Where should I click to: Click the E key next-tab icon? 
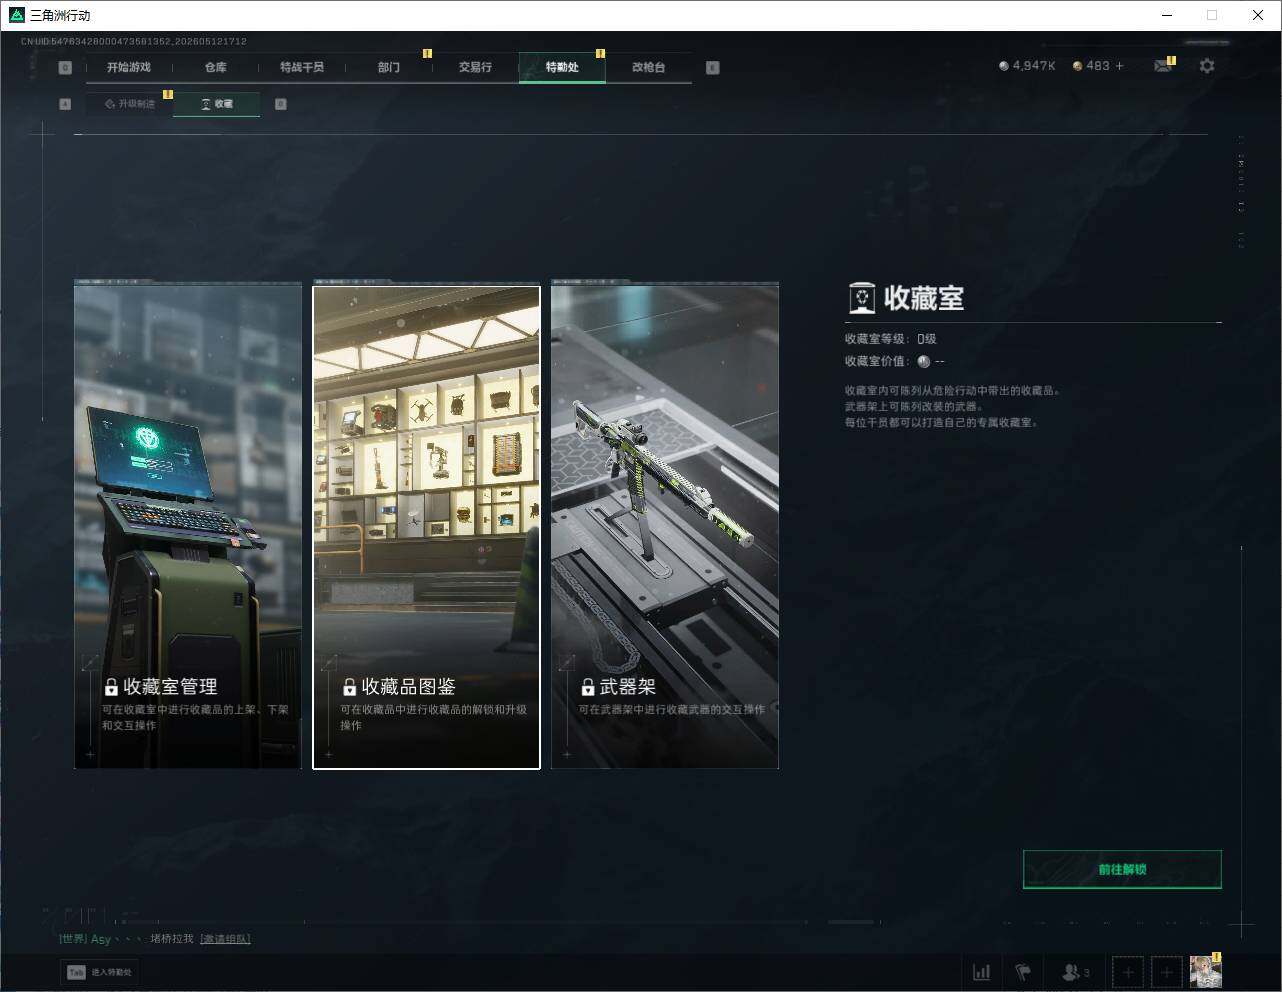[712, 68]
